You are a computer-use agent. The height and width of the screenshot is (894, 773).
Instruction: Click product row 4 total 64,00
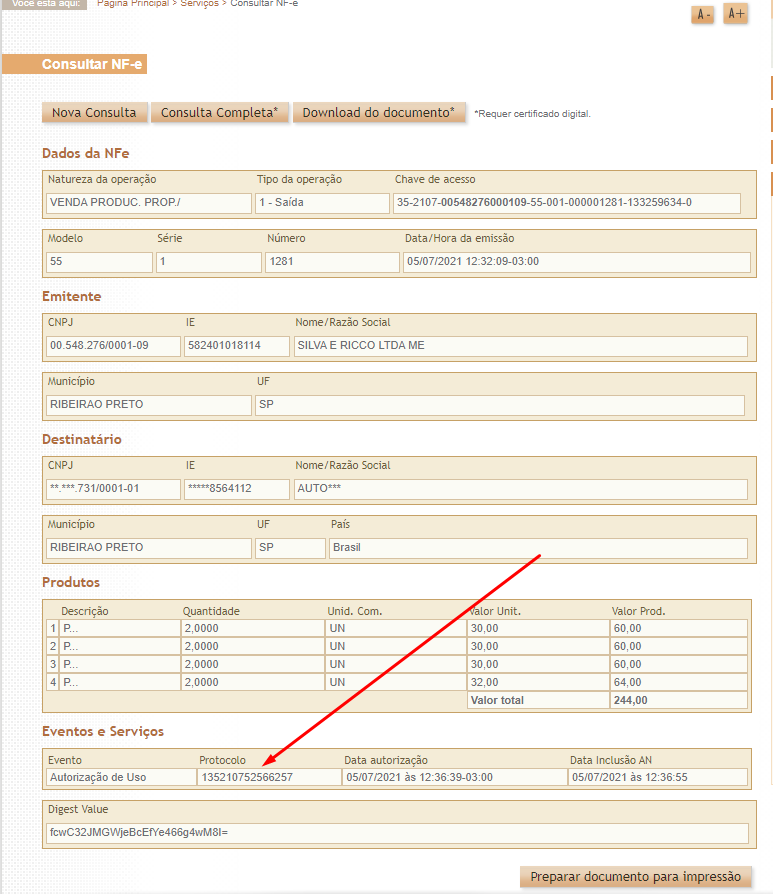pyautogui.click(x=678, y=682)
